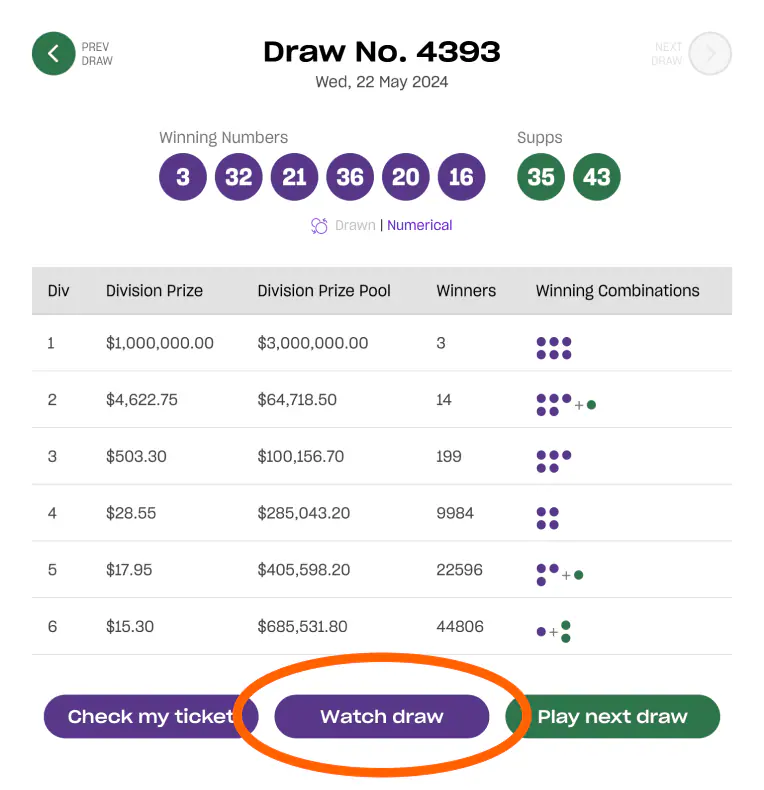Go to the previous draw arrow
The image size is (764, 790).
click(x=53, y=53)
